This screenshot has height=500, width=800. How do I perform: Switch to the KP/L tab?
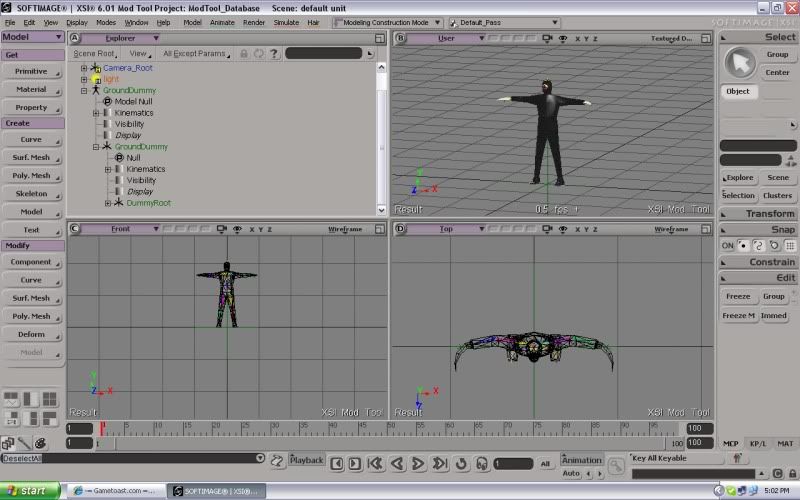point(758,443)
